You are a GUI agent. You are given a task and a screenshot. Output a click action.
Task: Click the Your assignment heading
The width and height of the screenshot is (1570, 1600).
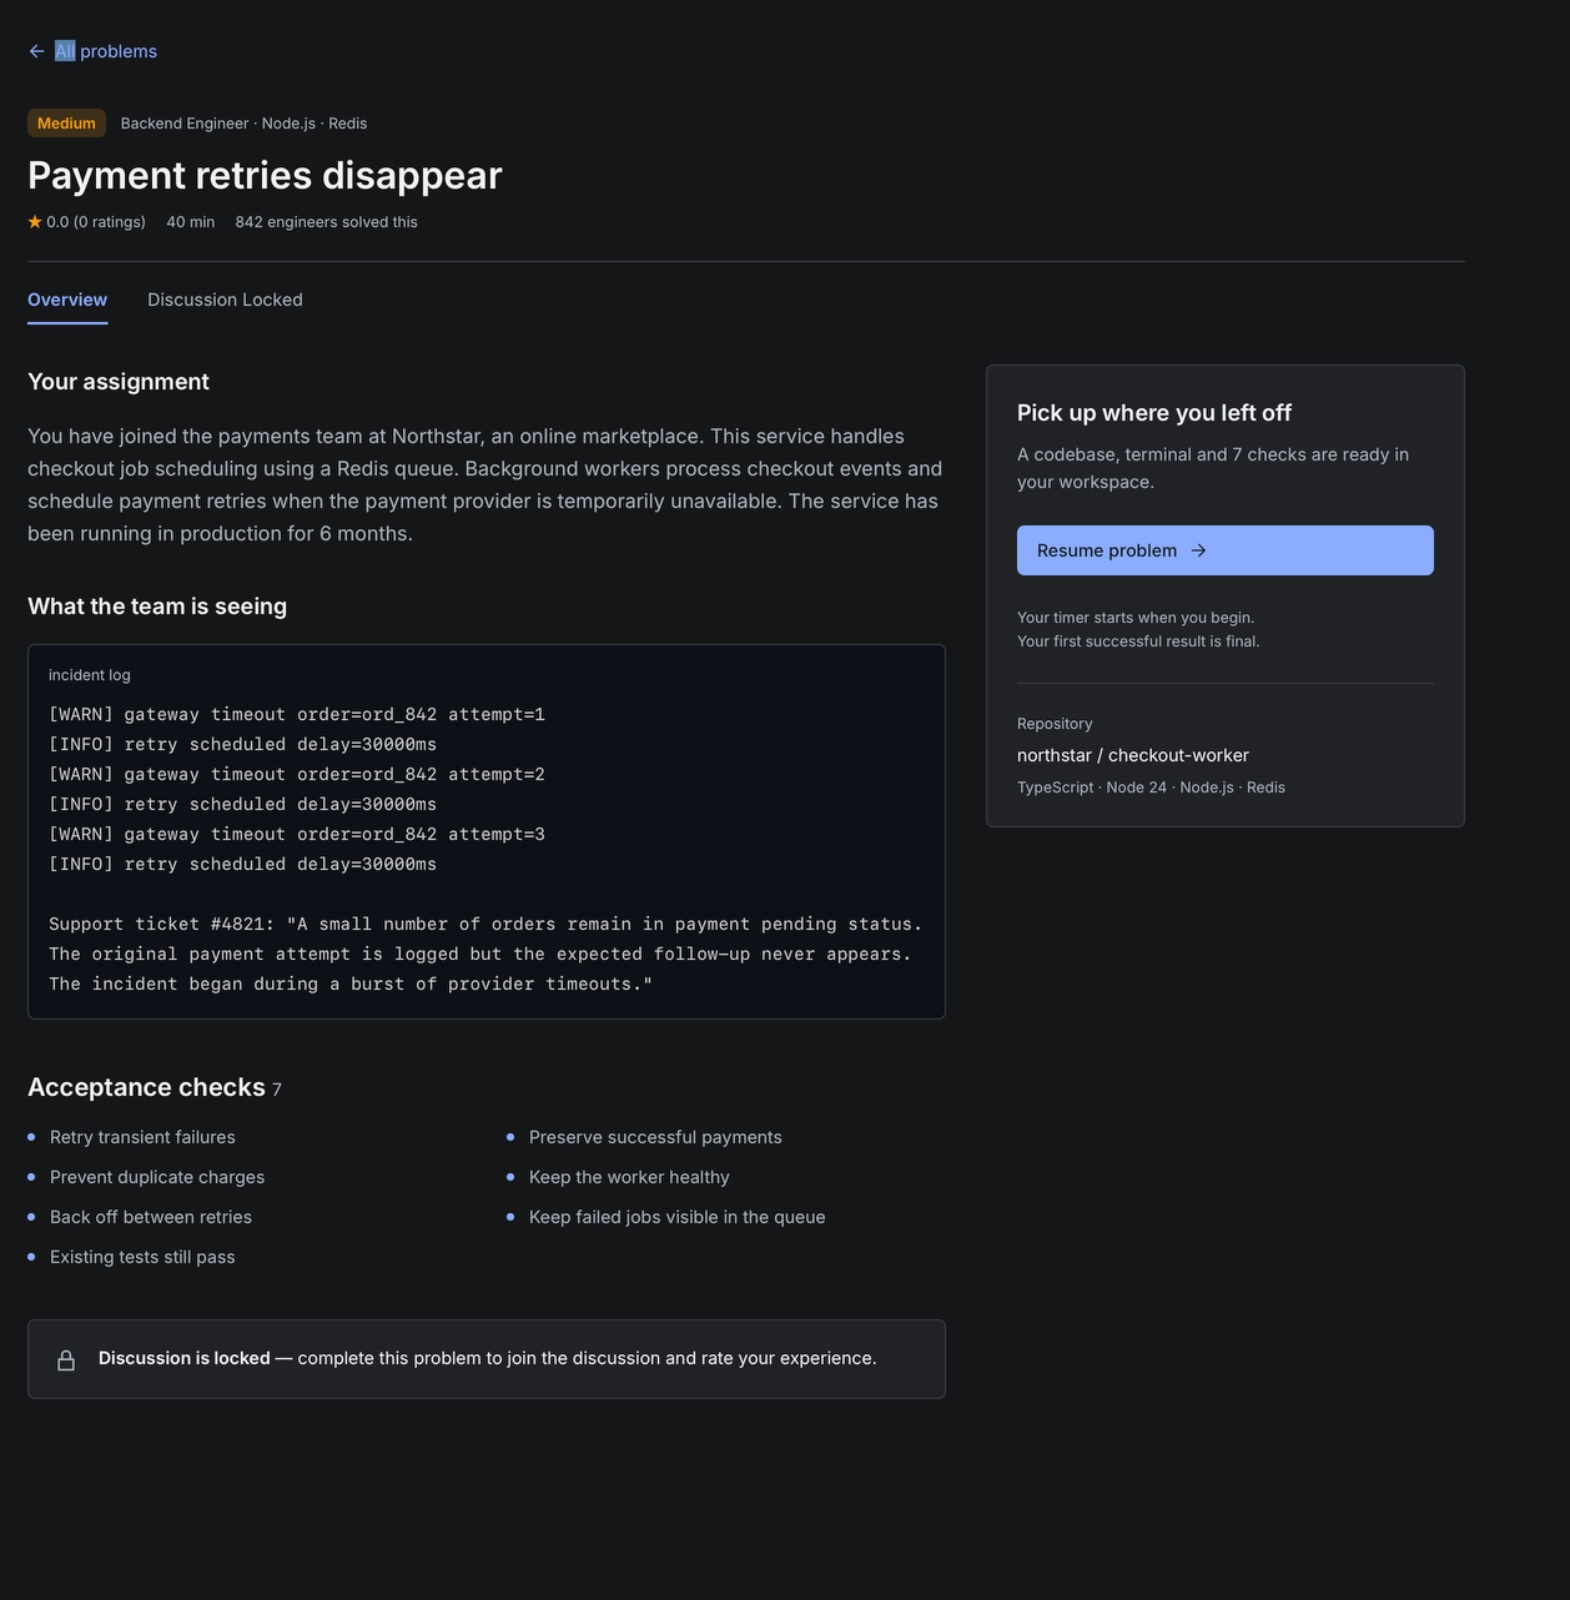click(x=119, y=382)
